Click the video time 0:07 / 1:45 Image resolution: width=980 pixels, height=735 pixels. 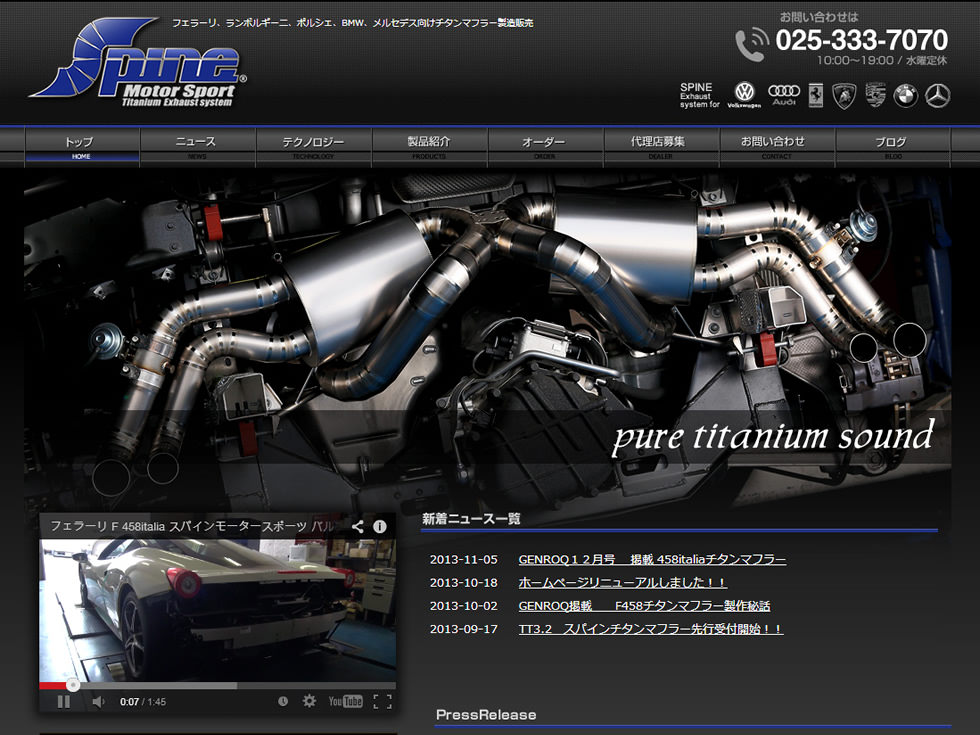pos(143,702)
